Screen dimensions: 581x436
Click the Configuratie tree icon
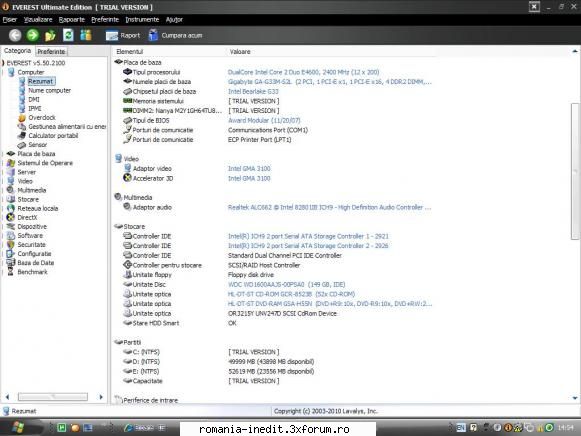coord(11,254)
